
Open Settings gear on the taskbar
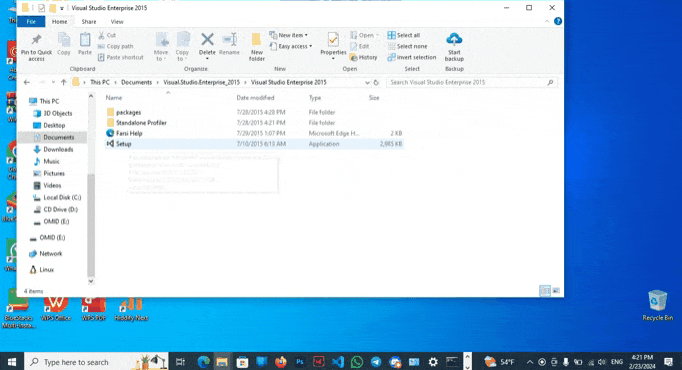(433, 362)
